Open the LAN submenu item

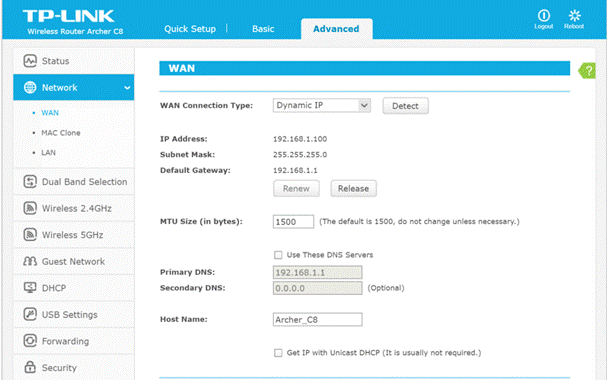click(x=48, y=152)
